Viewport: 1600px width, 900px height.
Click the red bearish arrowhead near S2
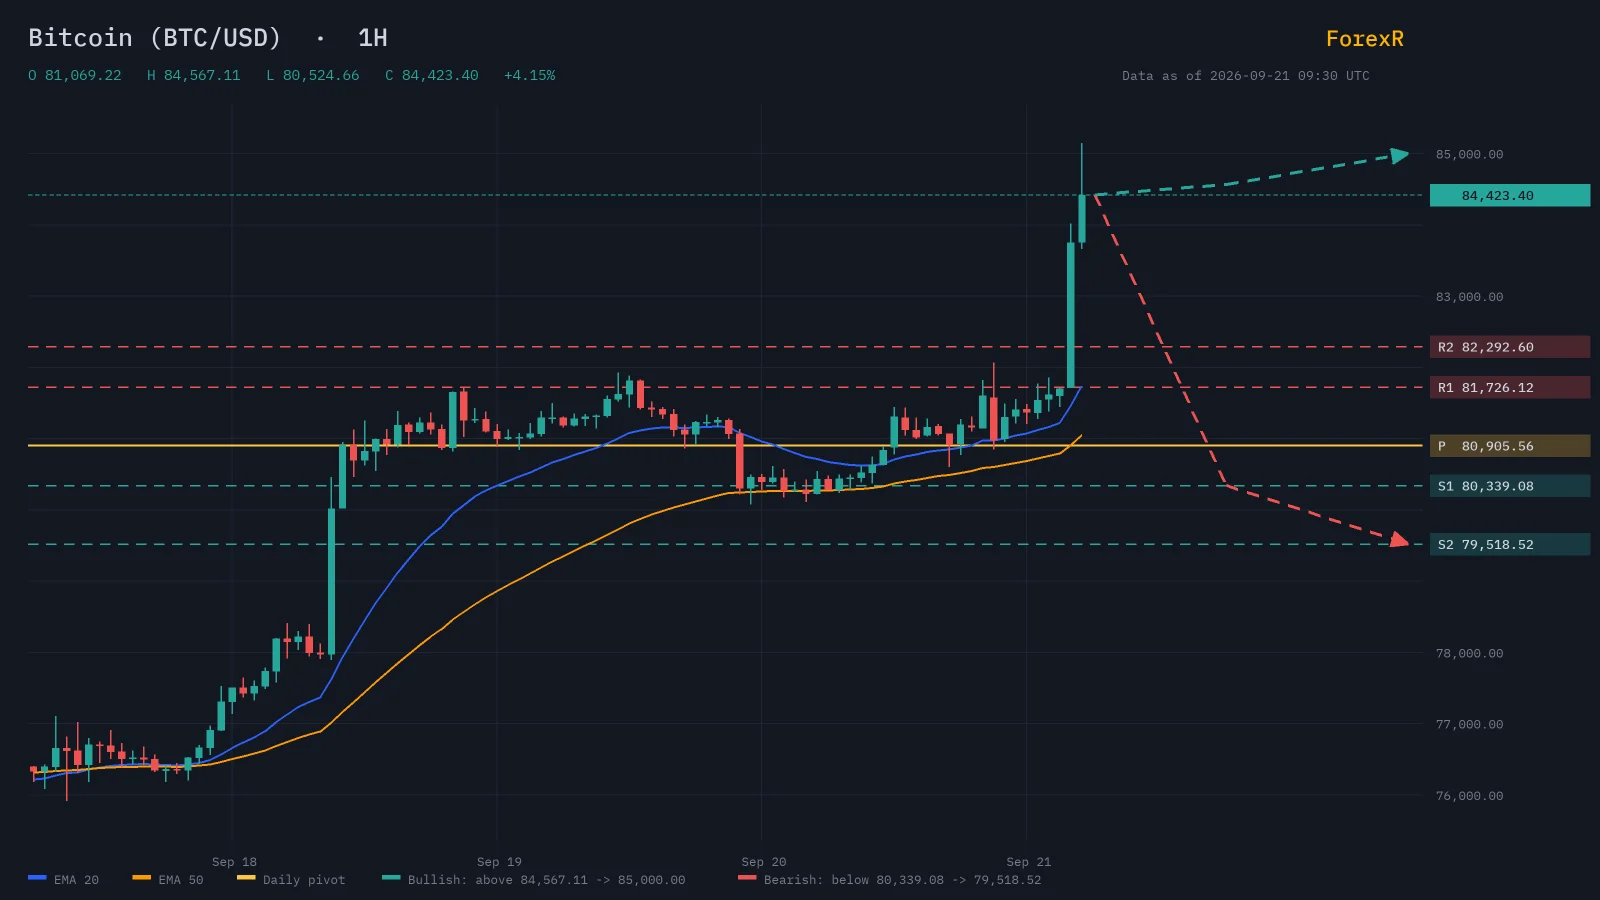point(1400,540)
